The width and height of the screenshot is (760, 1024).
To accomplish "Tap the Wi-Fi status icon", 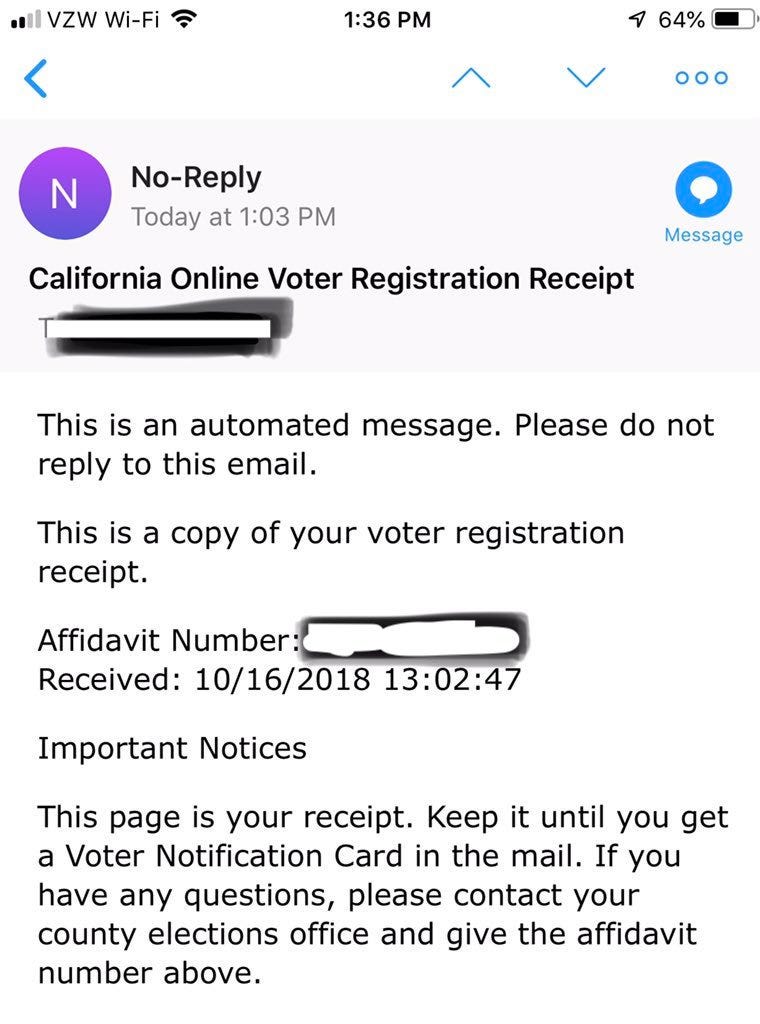I will [x=184, y=20].
